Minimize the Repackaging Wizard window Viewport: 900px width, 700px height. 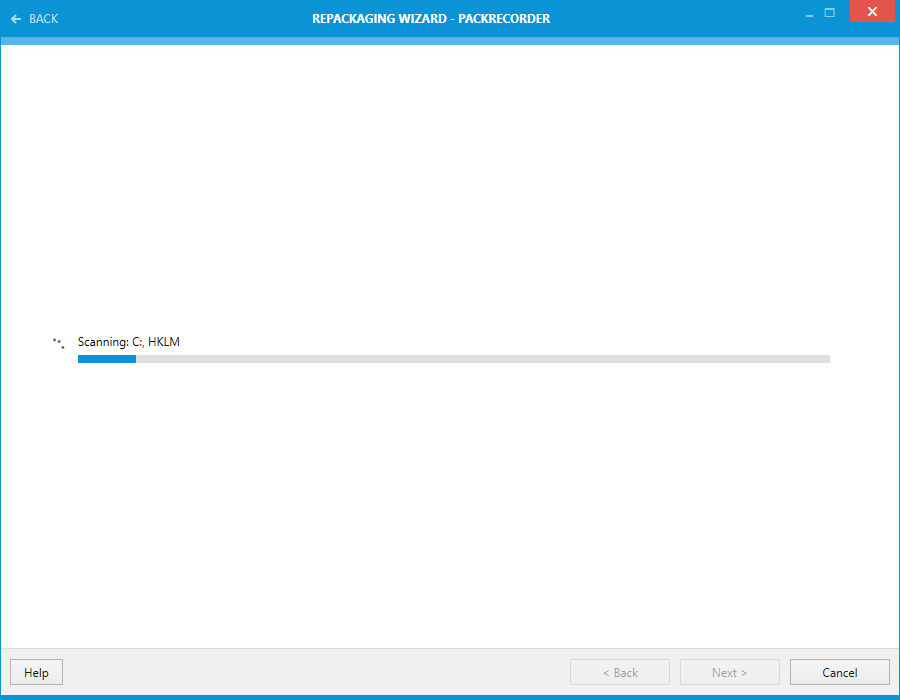[x=808, y=12]
